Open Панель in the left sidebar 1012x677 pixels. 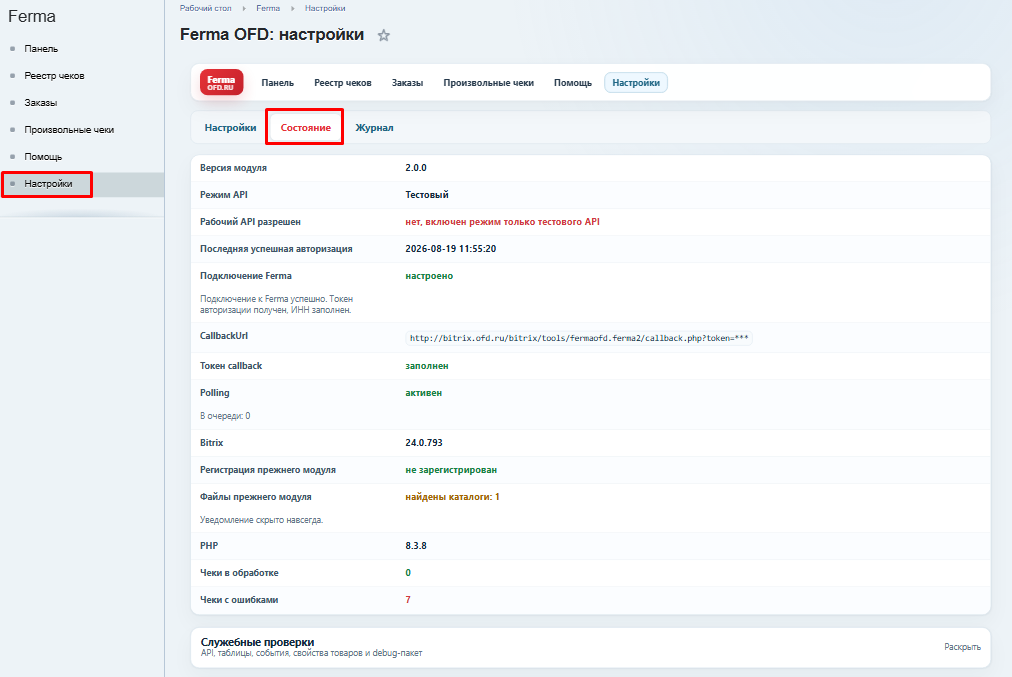click(41, 48)
